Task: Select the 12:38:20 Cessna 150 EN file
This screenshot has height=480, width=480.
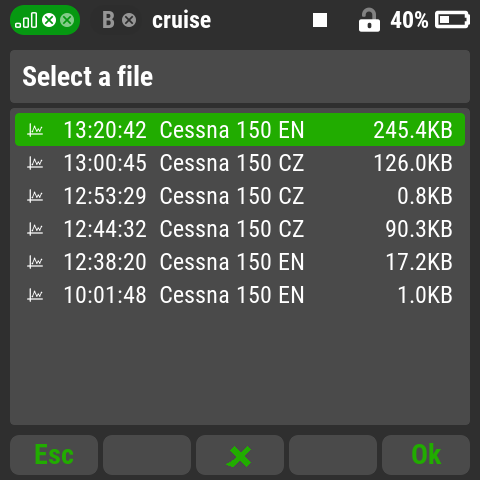Action: click(240, 262)
